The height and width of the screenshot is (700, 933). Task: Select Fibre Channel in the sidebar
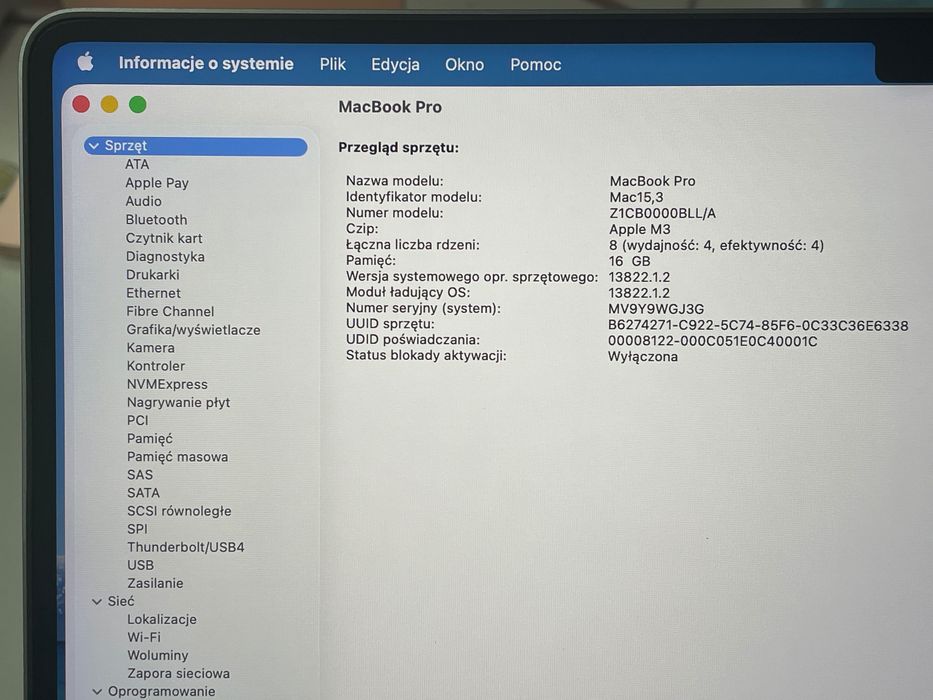[x=170, y=311]
